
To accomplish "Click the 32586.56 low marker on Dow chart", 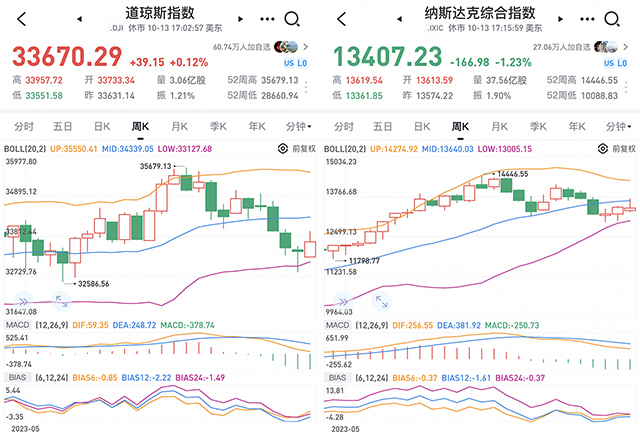I will coord(93,284).
